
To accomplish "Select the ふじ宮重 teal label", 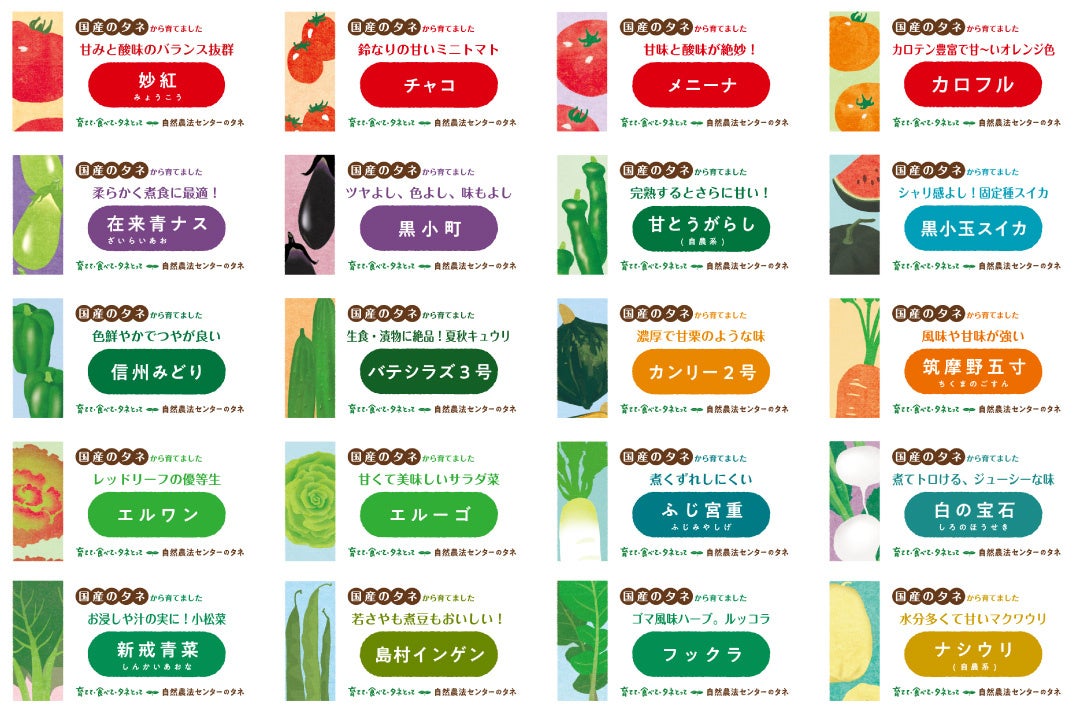I will coord(701,514).
